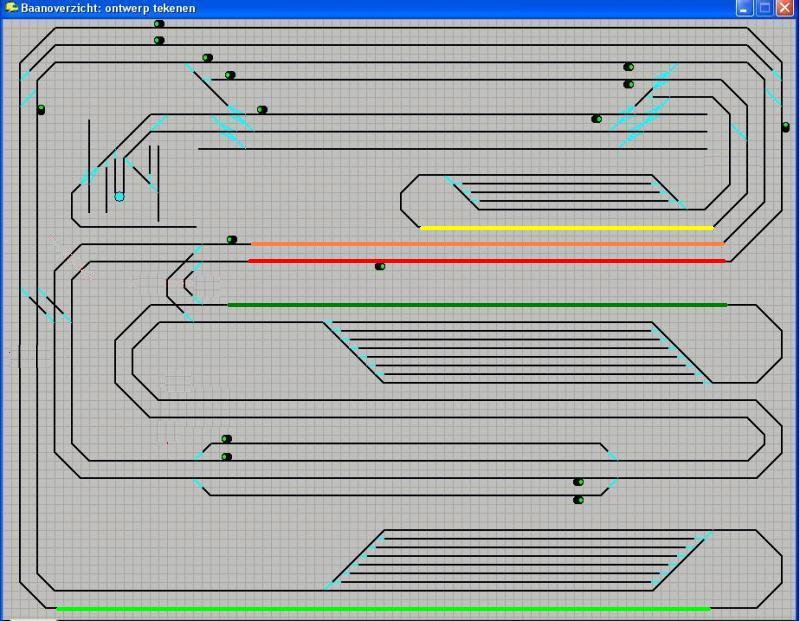The image size is (800, 621).
Task: Click the signal on the far right edge track
Action: [x=786, y=127]
